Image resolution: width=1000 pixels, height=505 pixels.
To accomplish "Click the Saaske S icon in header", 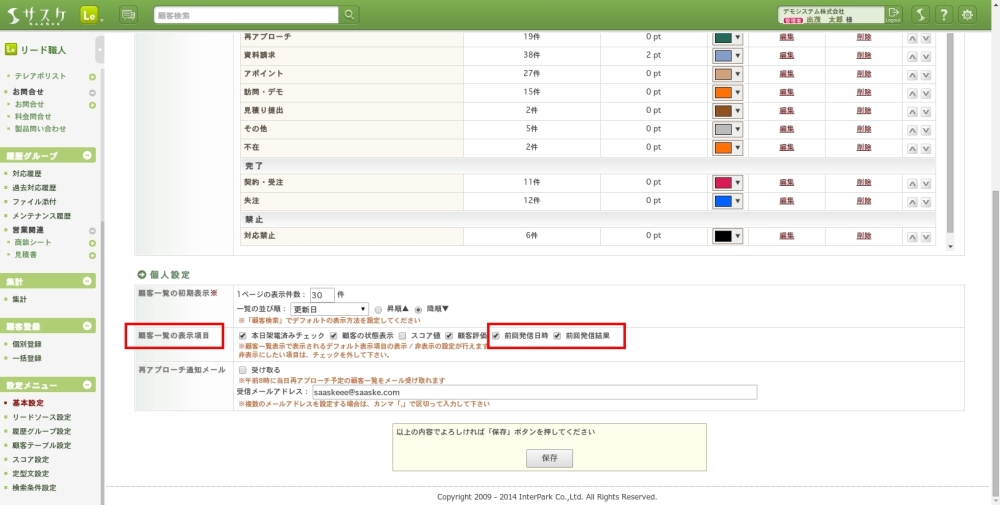I will pos(919,15).
